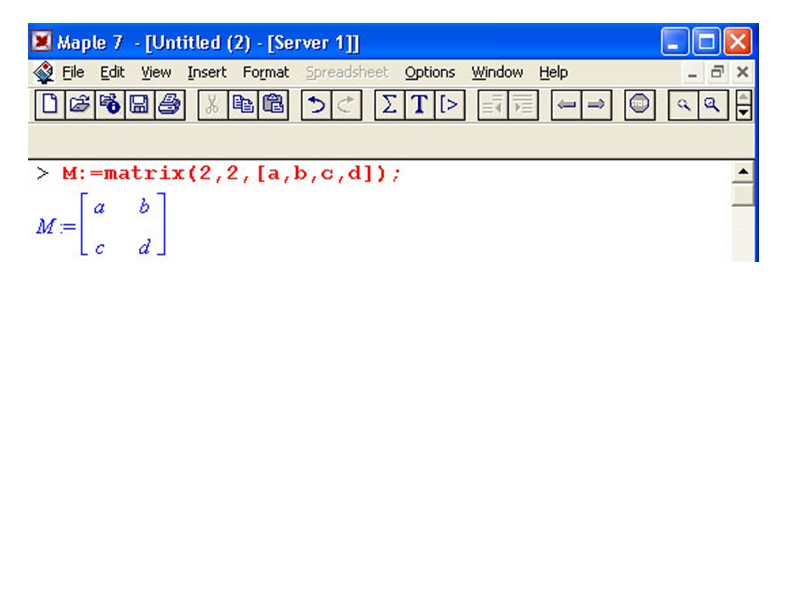Screen dimensions: 800x600
Task: Maximize the Maple 7 window
Action: point(707,41)
